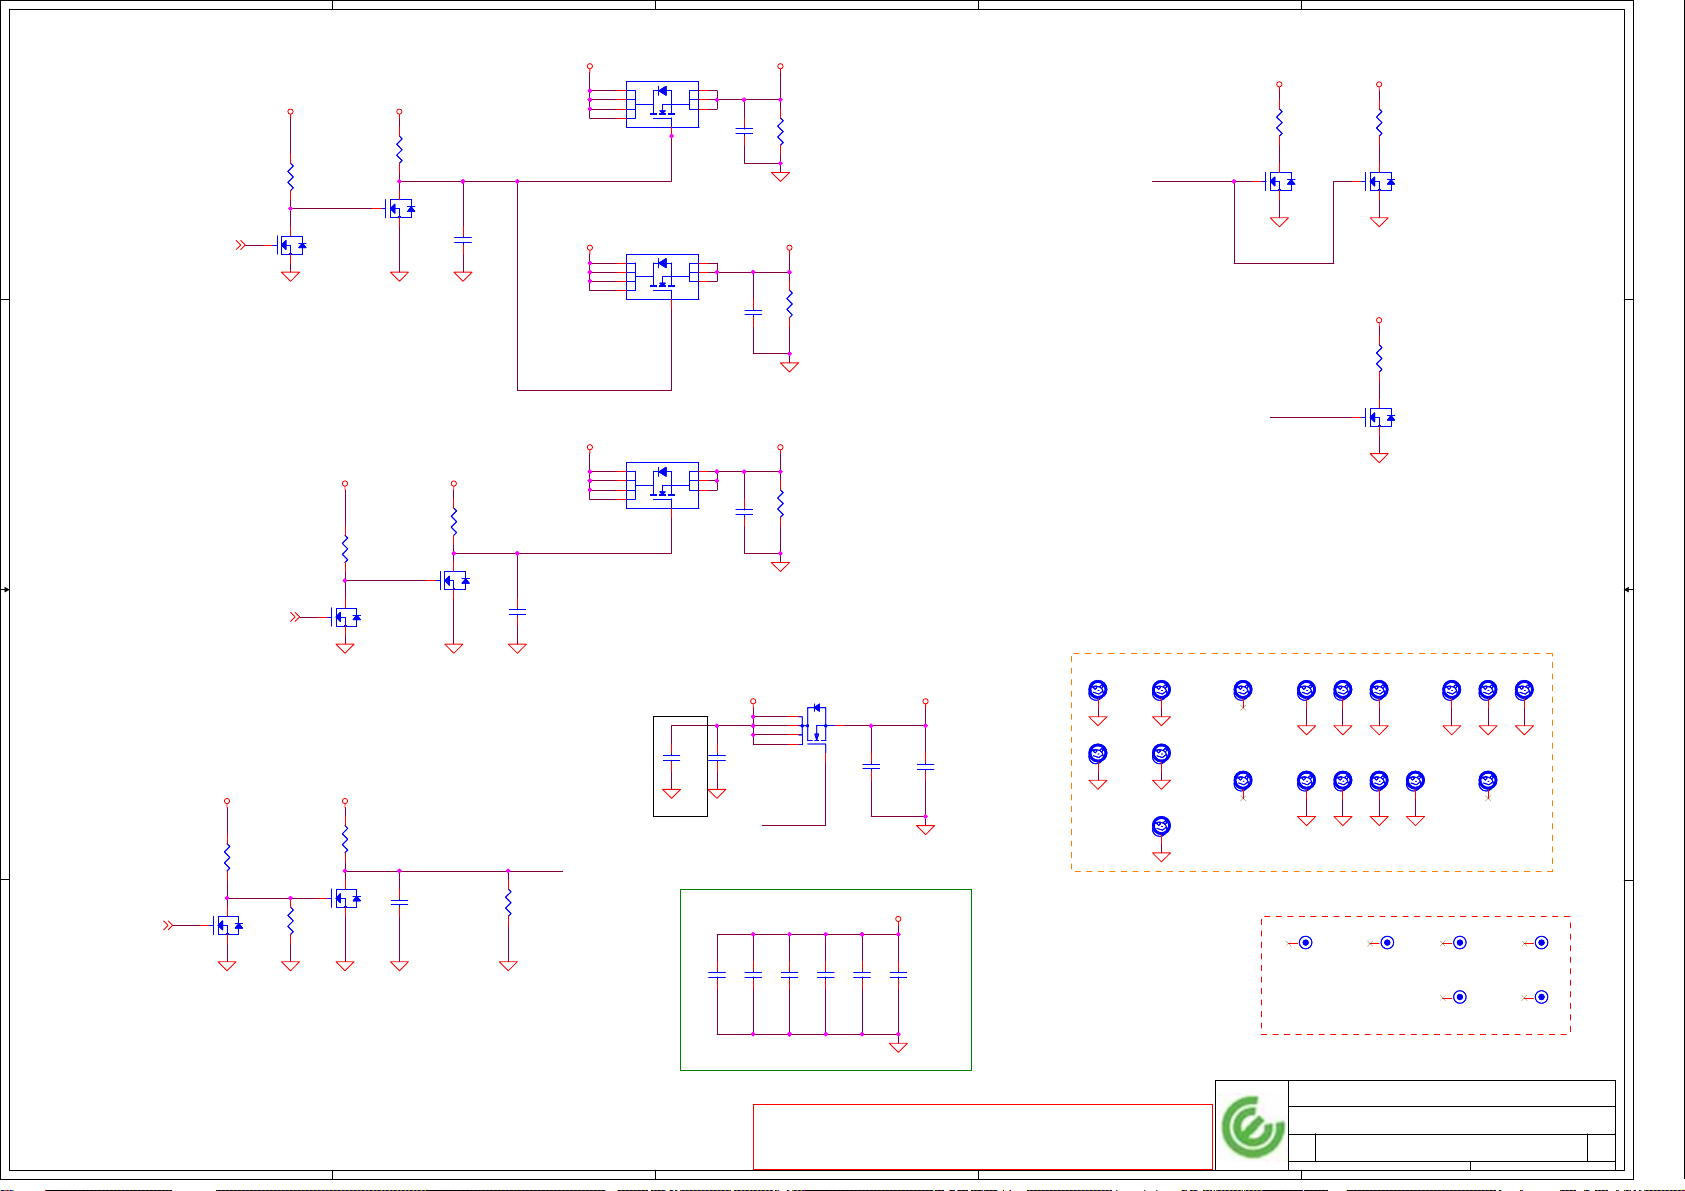This screenshot has width=1685, height=1191.
Task: Click the top row cell of the title block
Action: [1452, 1093]
